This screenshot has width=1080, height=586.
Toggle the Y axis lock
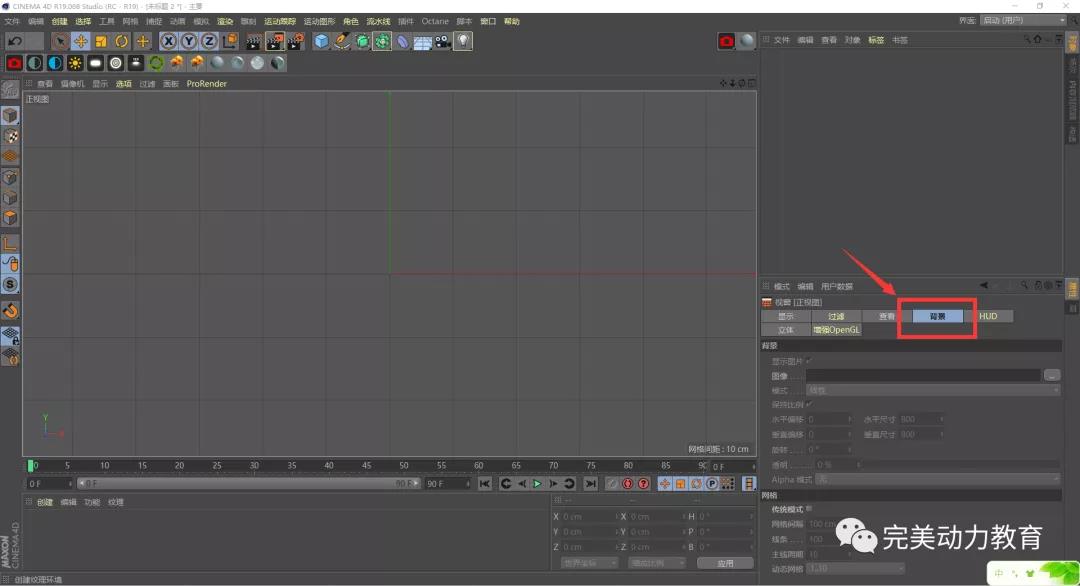pos(189,41)
